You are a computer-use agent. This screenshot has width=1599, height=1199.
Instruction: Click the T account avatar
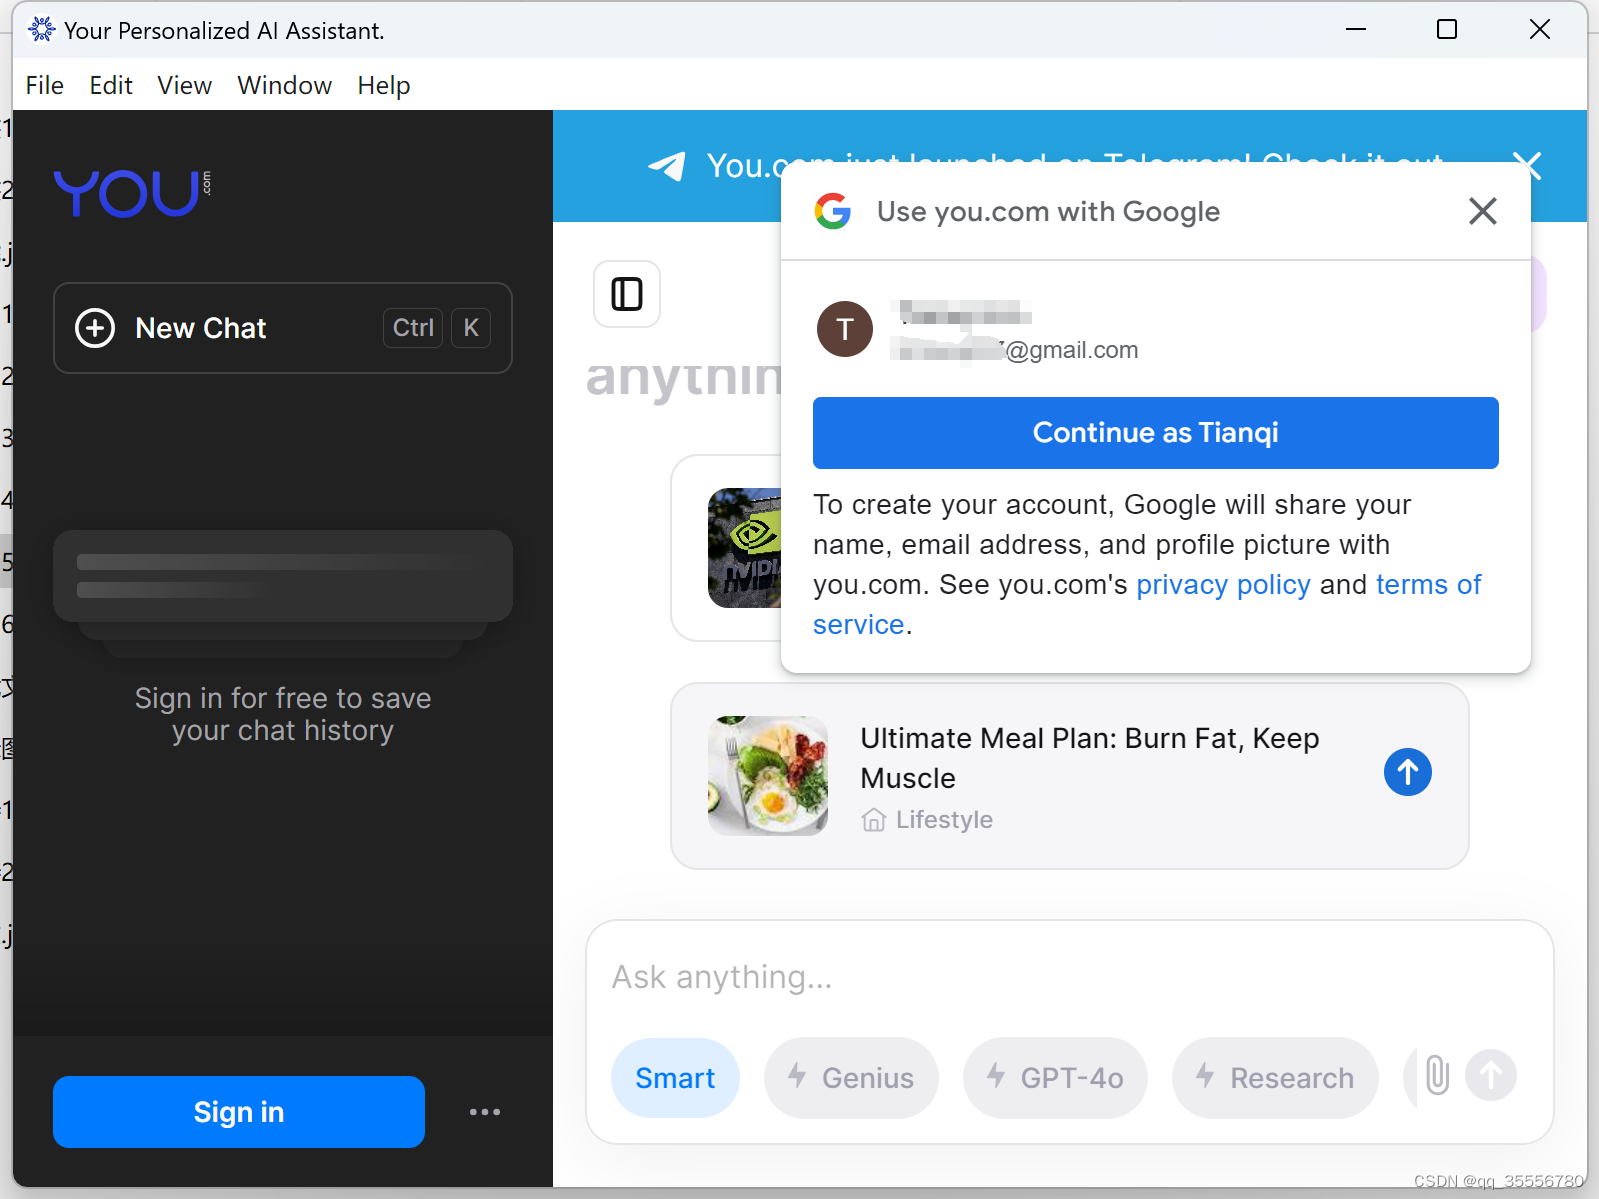(845, 329)
